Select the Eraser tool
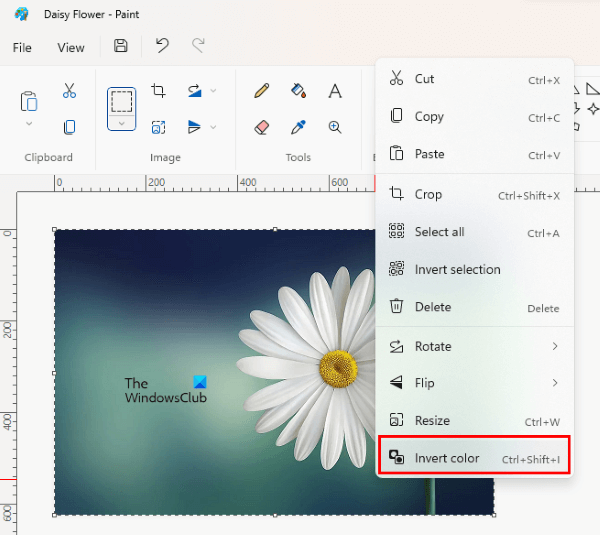 point(262,127)
